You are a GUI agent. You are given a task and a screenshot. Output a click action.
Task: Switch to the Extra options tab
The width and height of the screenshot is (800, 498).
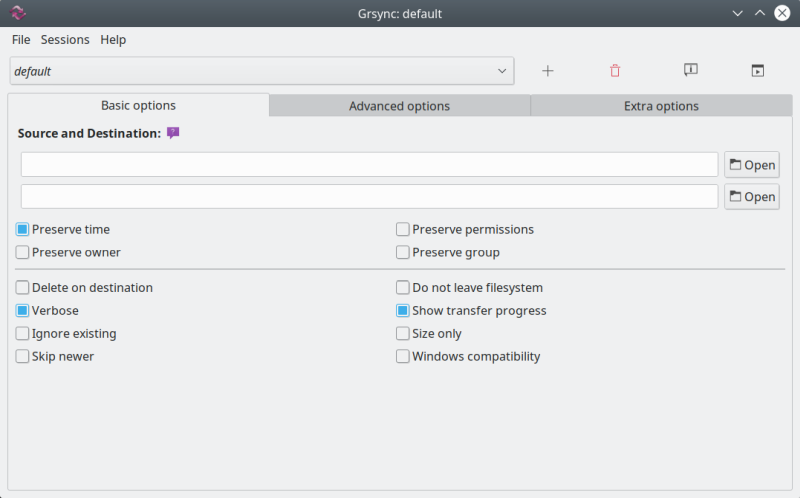click(661, 106)
